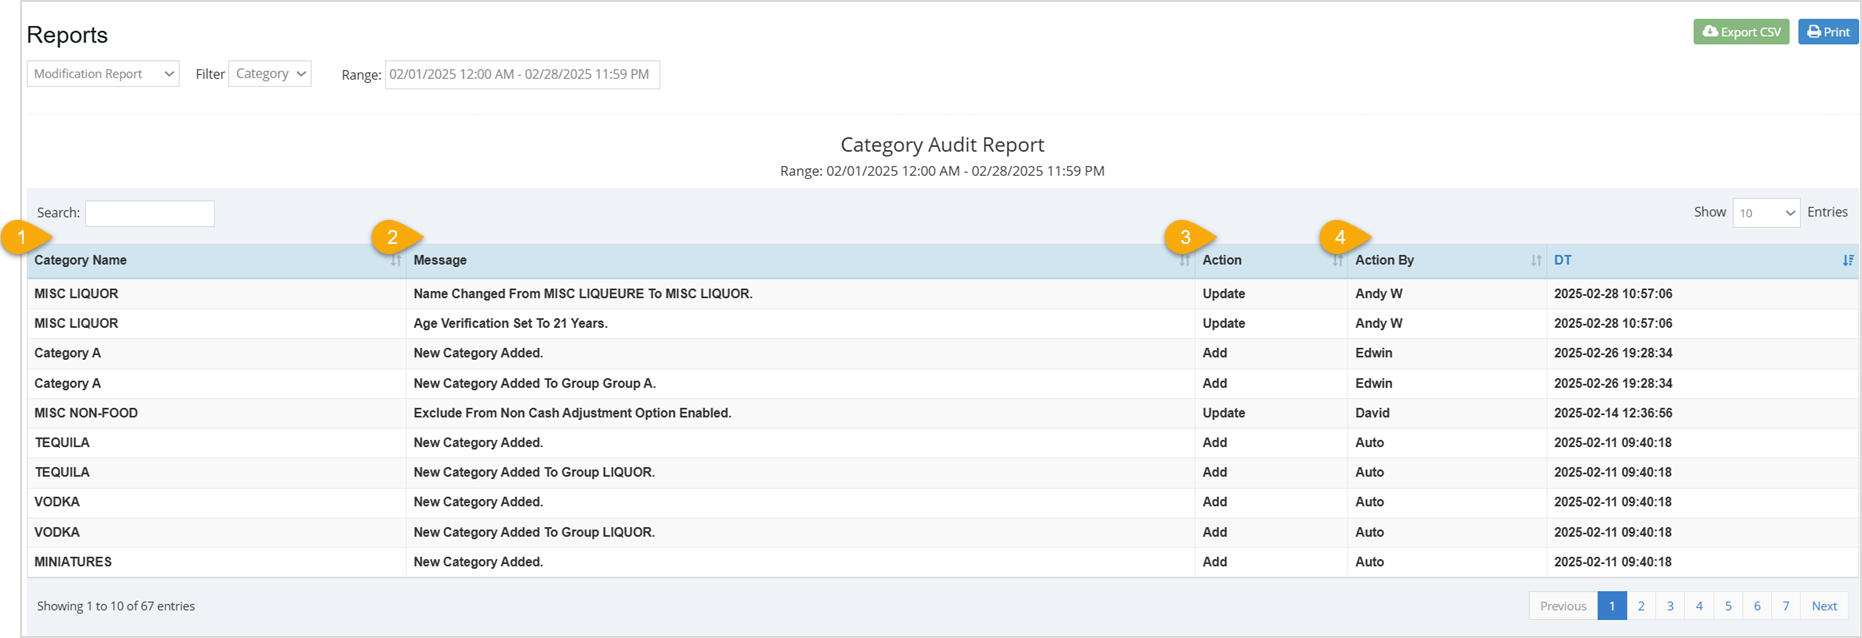This screenshot has width=1862, height=638.
Task: Go to page 4 of results
Action: (x=1699, y=606)
